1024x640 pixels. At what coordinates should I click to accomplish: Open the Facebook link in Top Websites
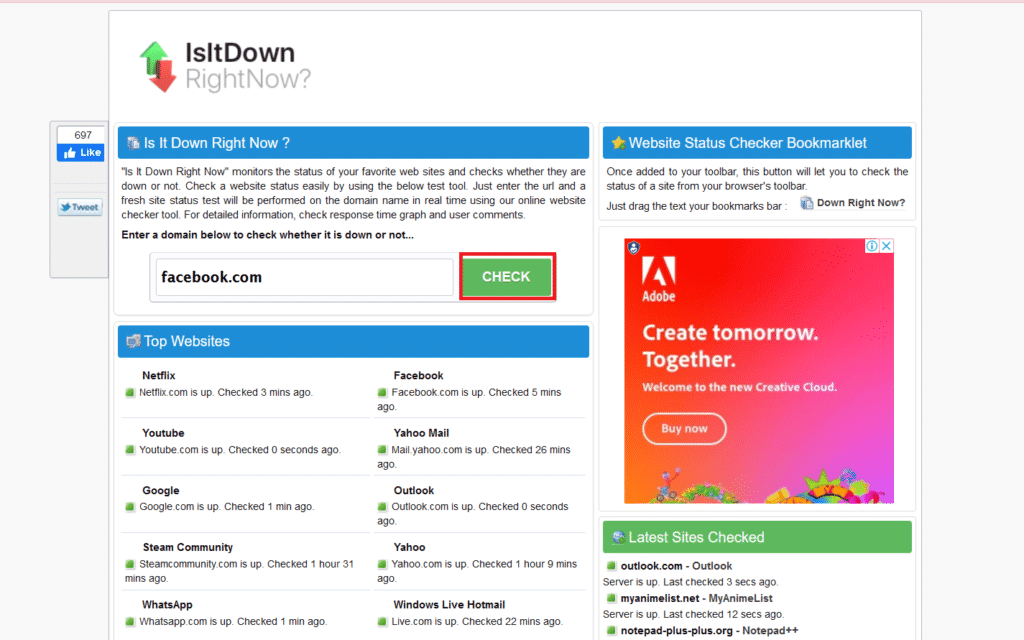point(419,376)
